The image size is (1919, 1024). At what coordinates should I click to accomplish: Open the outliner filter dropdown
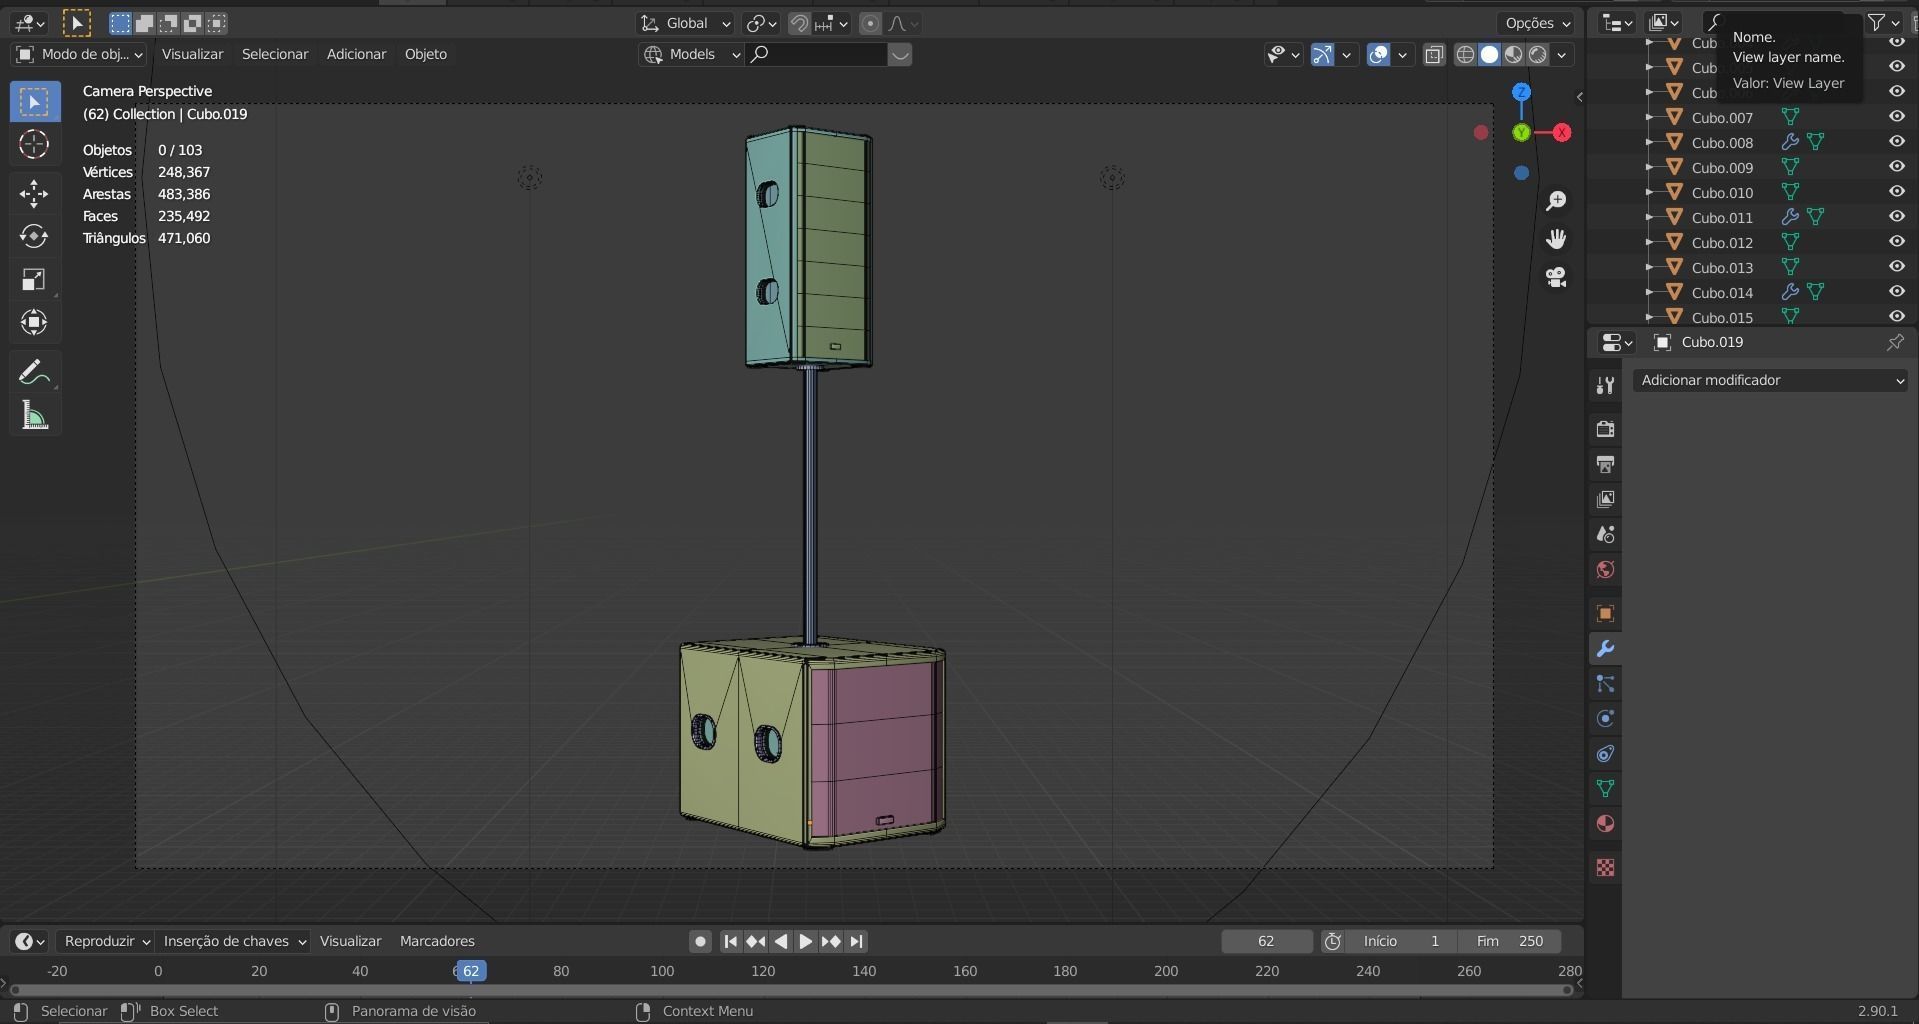coord(1883,22)
